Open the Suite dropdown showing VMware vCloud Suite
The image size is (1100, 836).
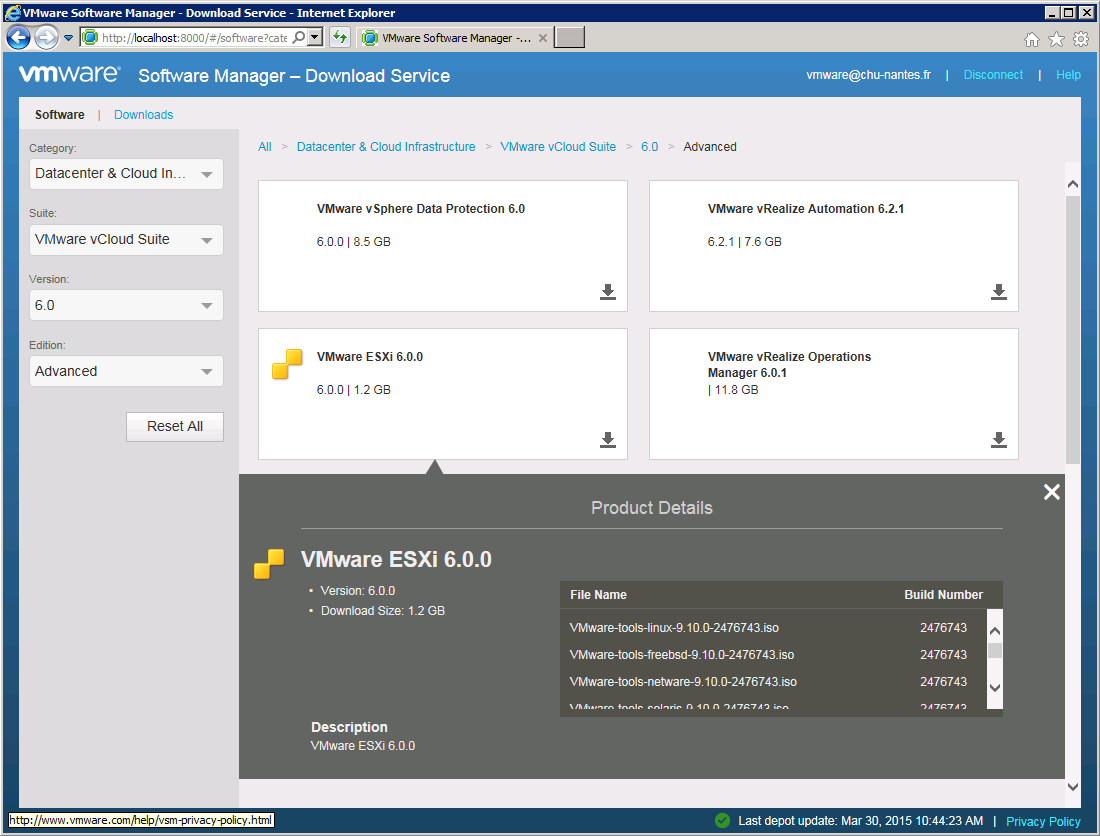coord(126,240)
